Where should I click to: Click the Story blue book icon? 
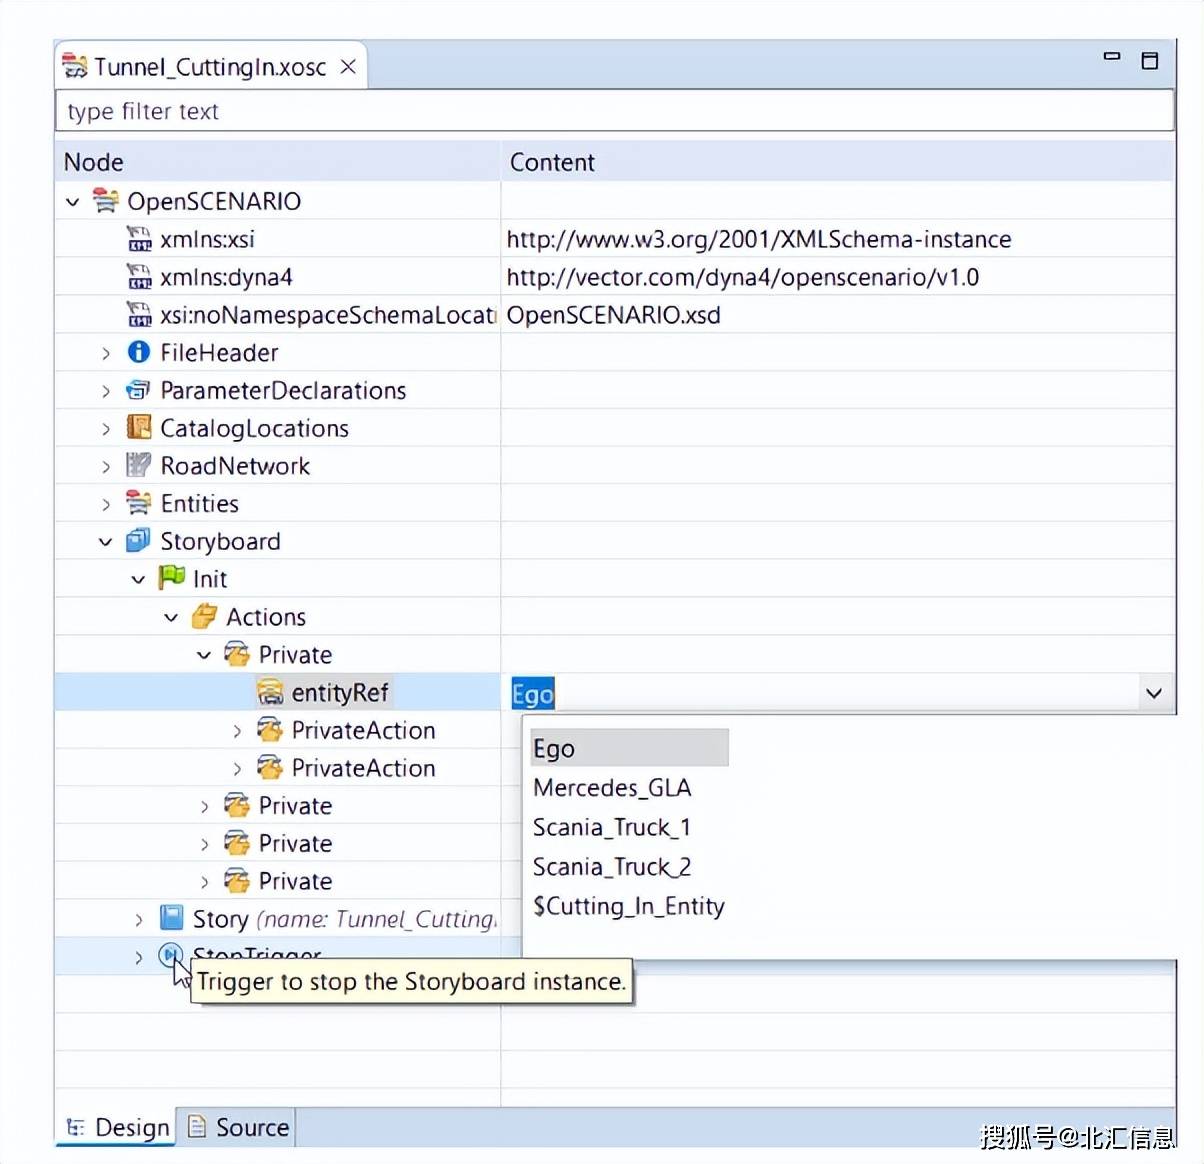pos(172,918)
